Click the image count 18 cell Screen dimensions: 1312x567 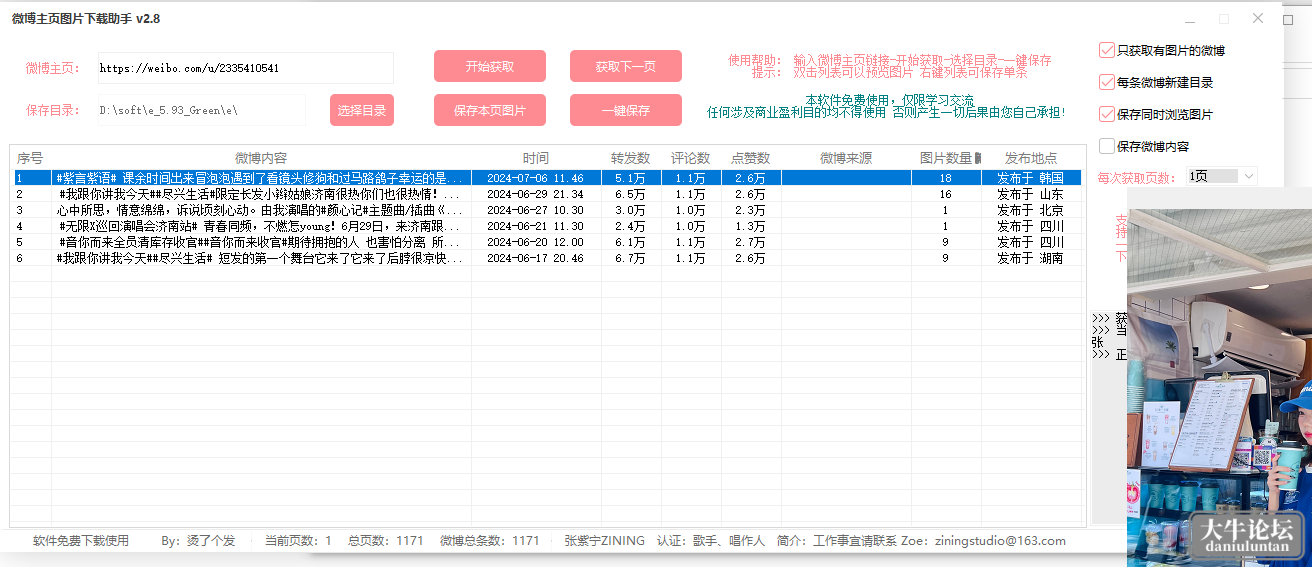(945, 178)
